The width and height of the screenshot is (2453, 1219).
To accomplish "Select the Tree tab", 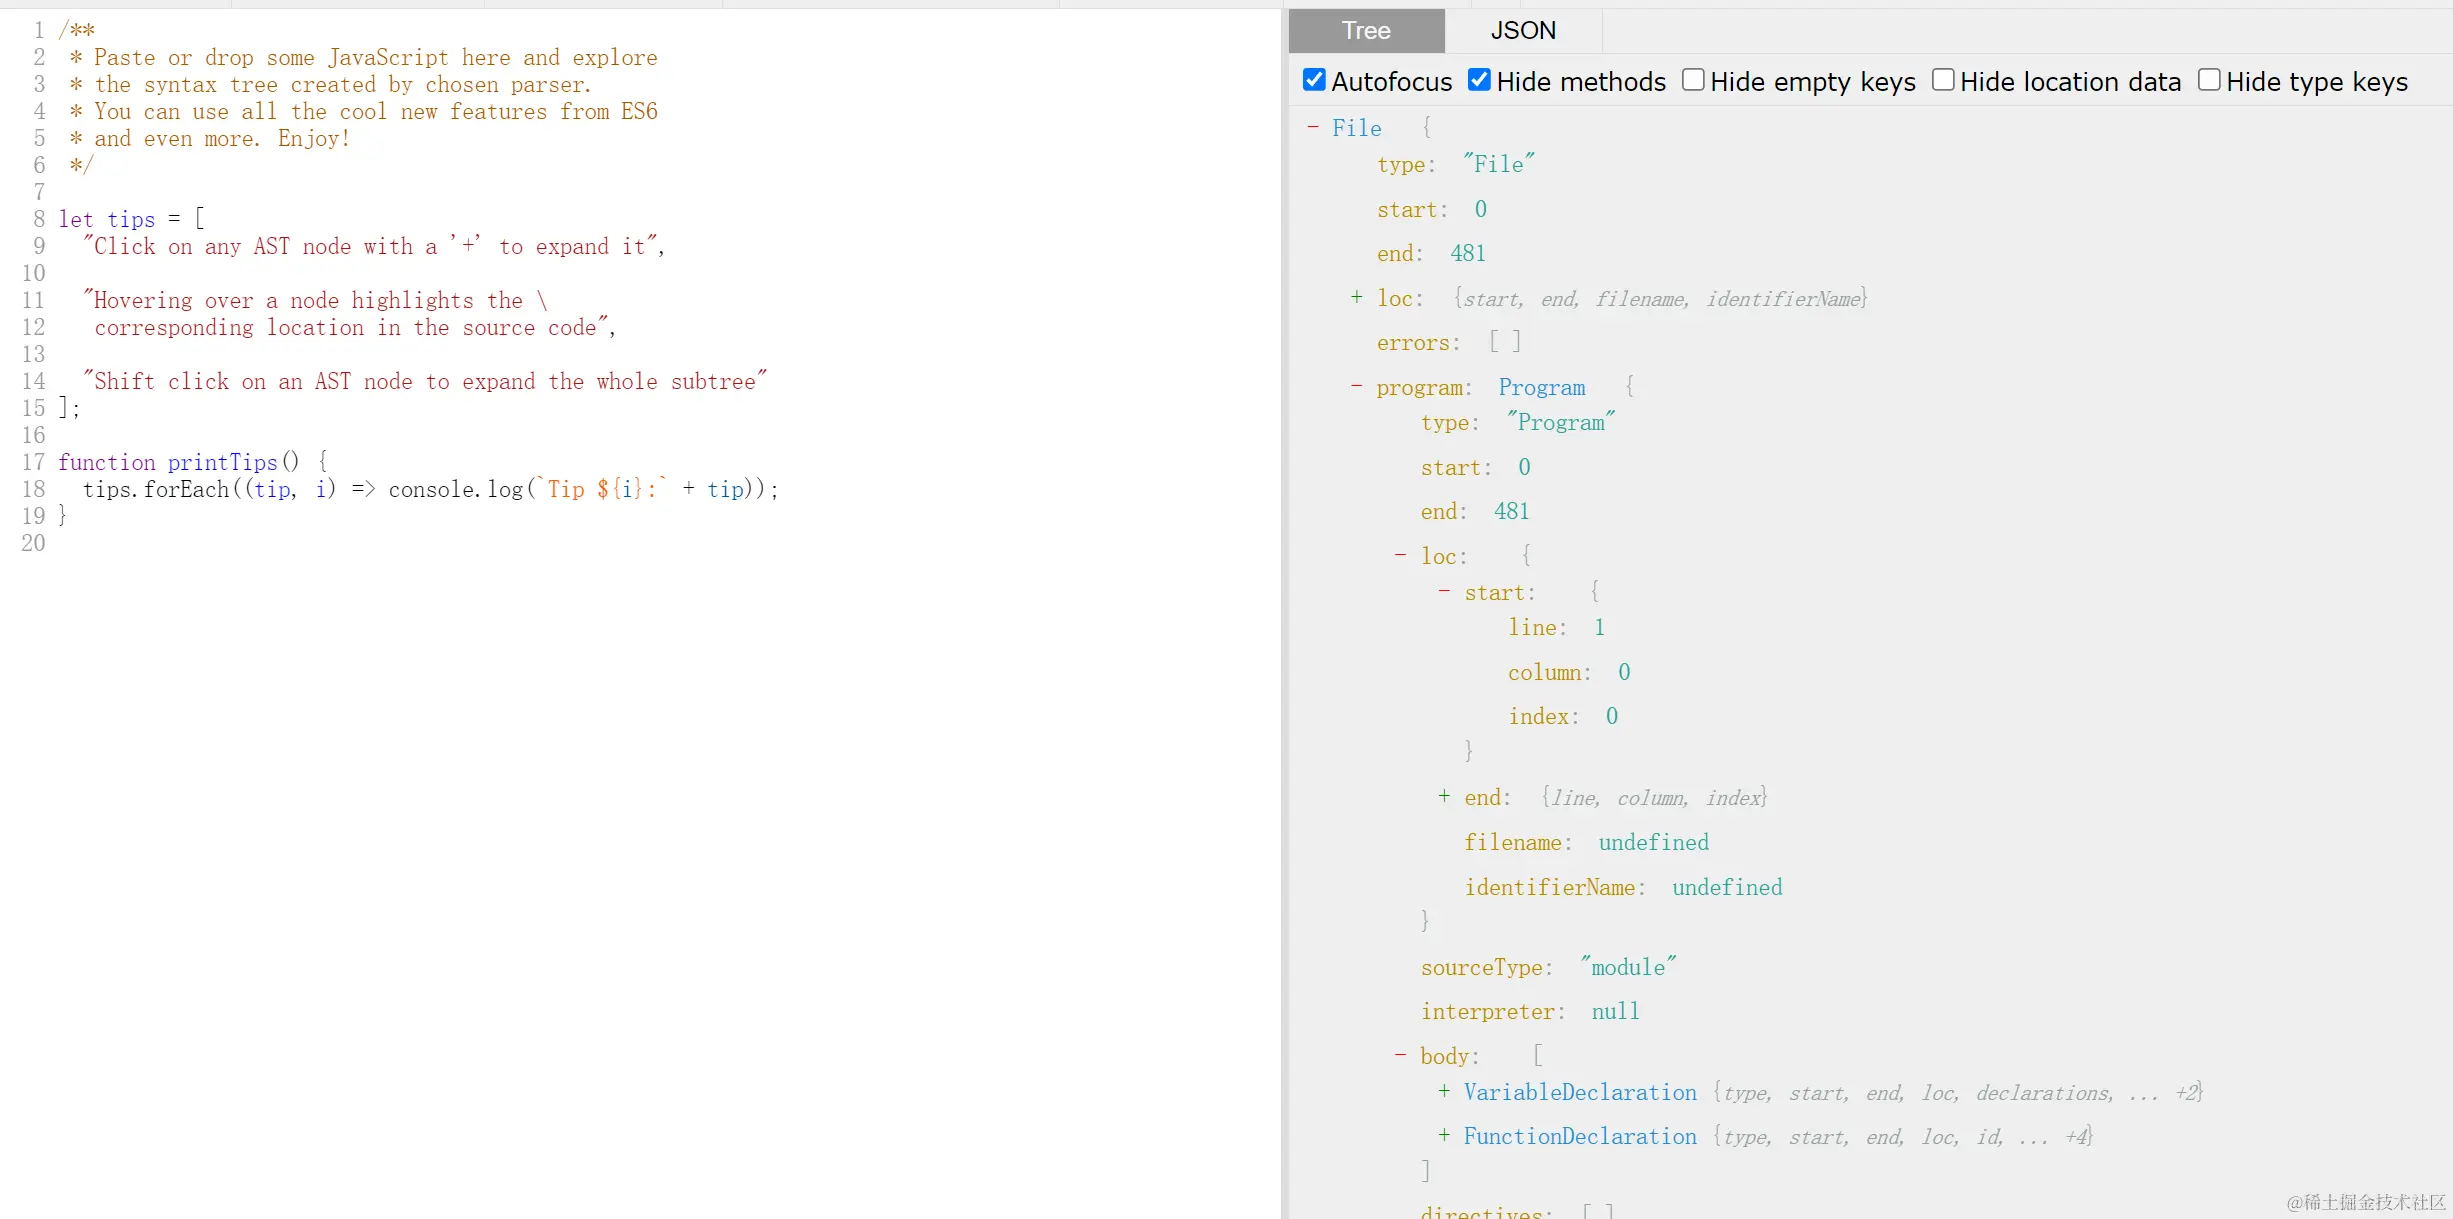I will 1366,31.
